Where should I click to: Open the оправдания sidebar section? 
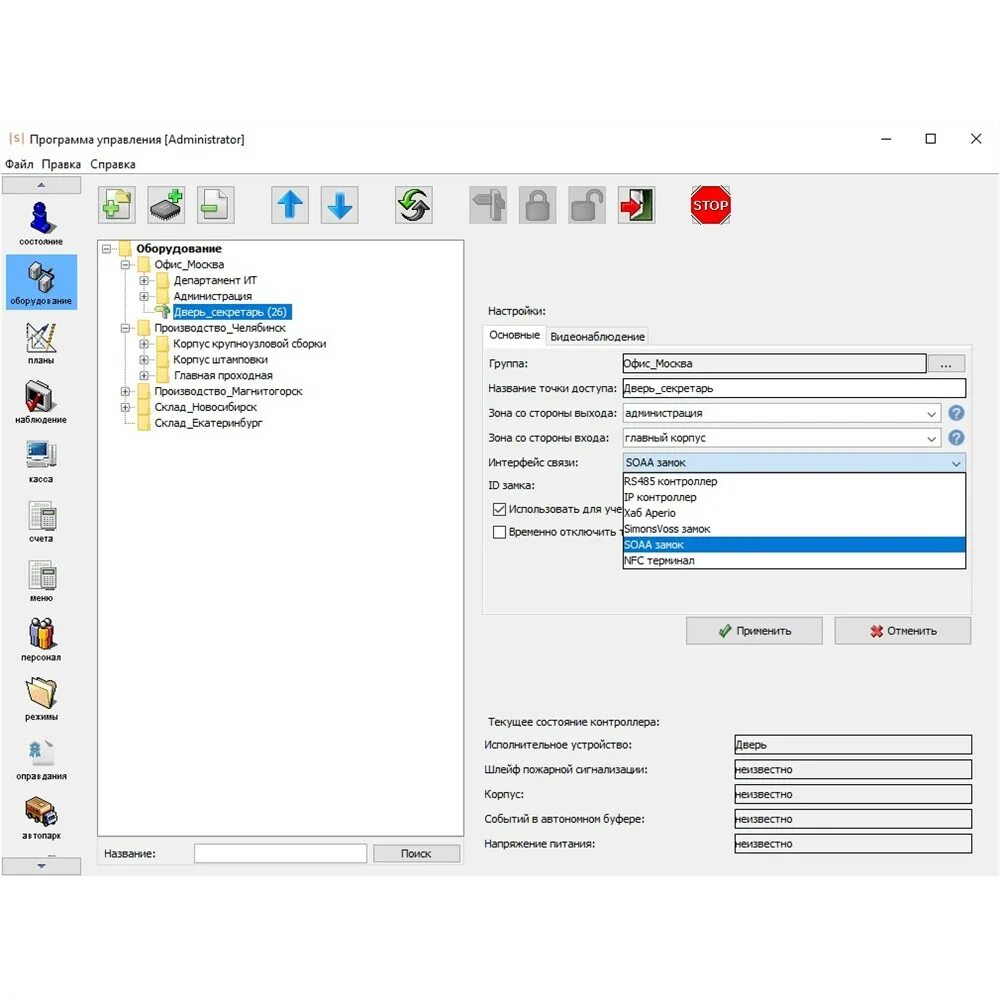pyautogui.click(x=41, y=758)
